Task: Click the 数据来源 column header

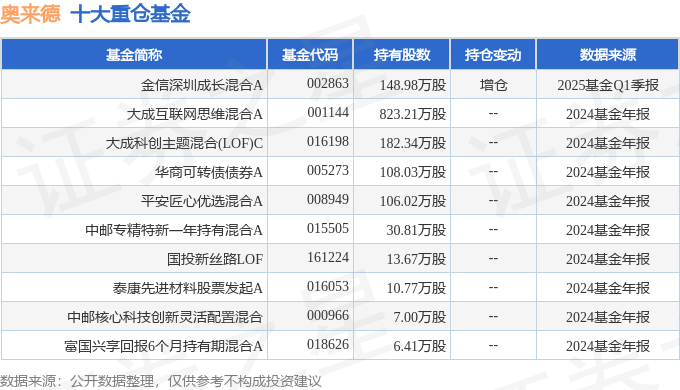Action: [608, 55]
